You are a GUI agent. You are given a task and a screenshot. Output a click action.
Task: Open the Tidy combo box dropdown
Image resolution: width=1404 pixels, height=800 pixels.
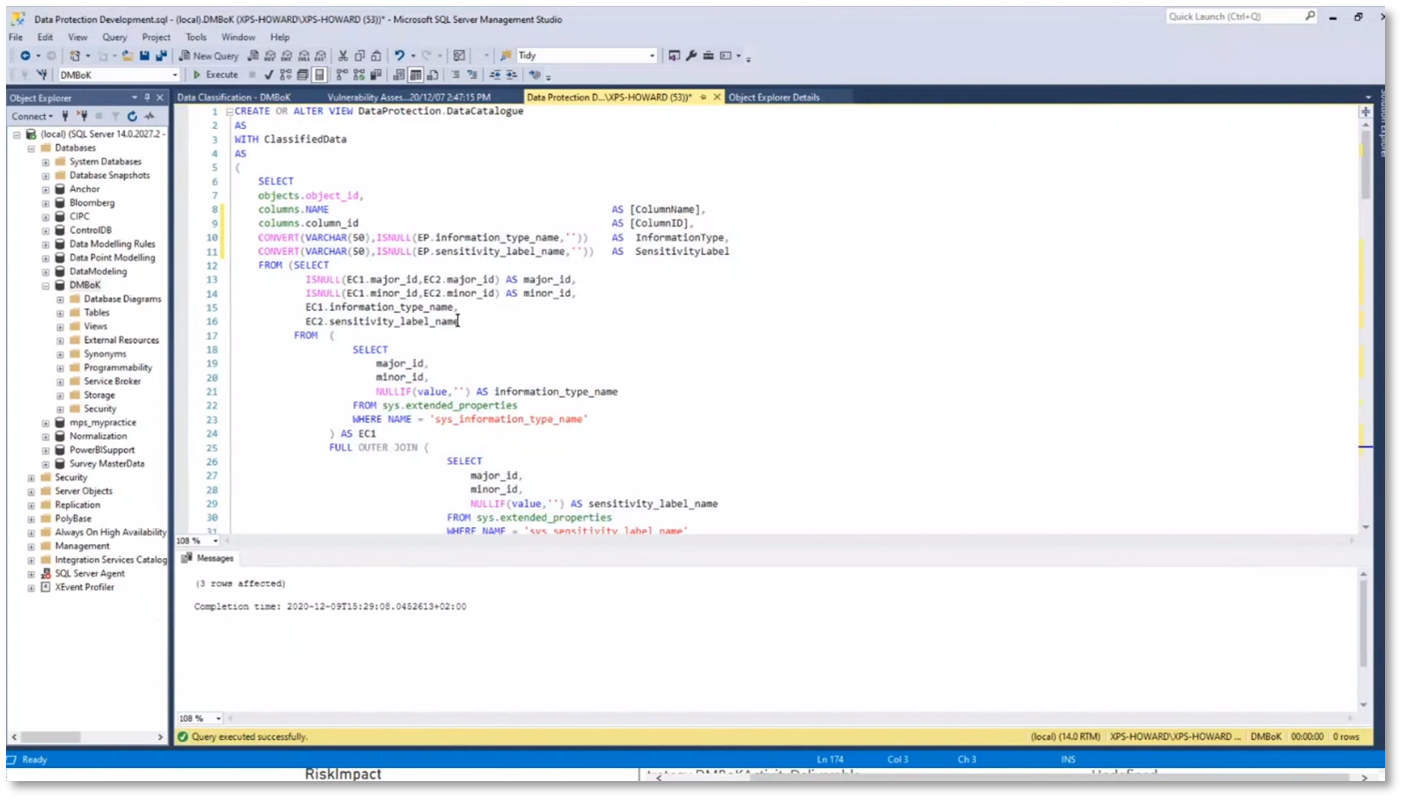coord(652,56)
